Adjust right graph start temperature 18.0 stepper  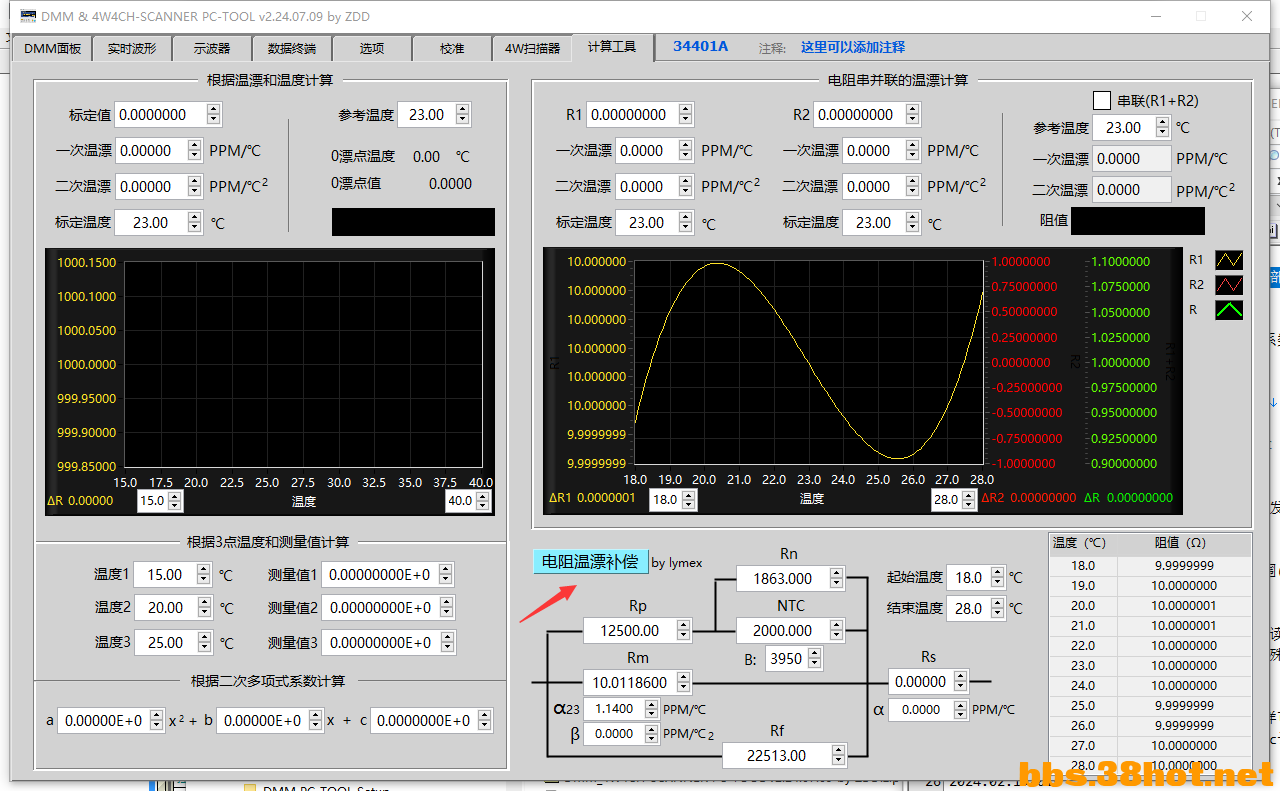pyautogui.click(x=687, y=499)
